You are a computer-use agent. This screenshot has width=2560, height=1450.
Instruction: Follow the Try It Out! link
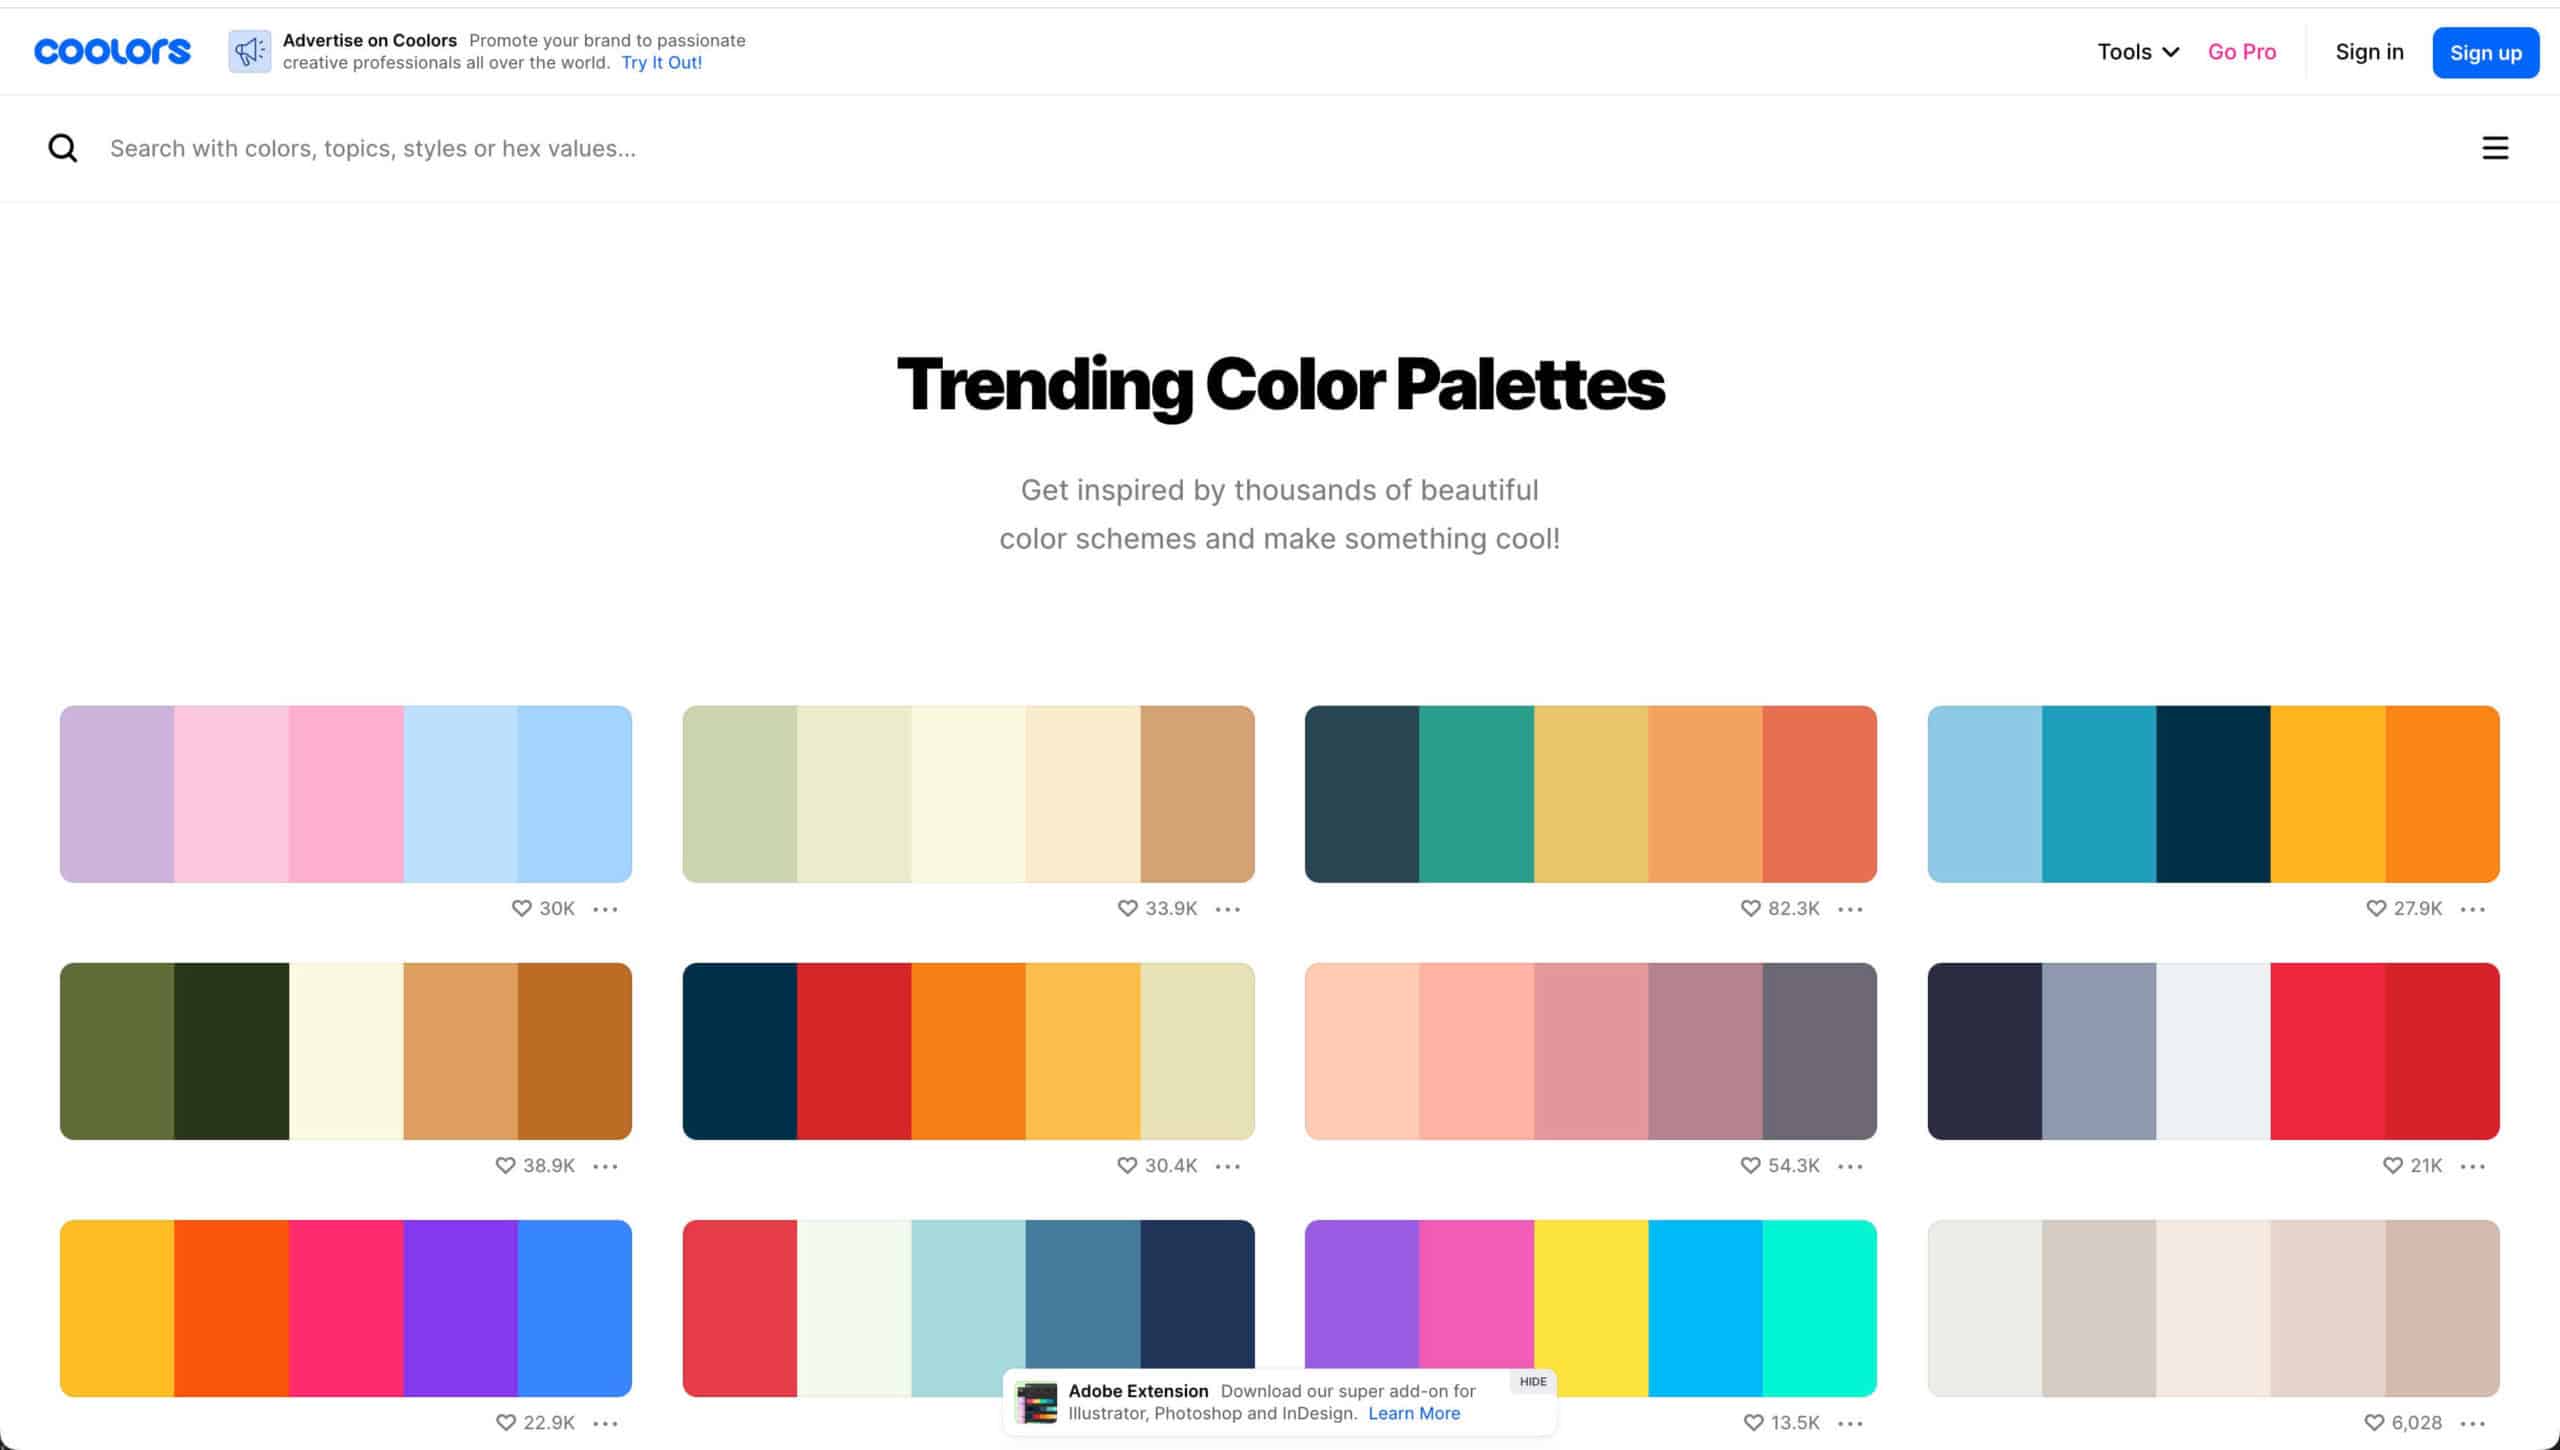click(661, 62)
